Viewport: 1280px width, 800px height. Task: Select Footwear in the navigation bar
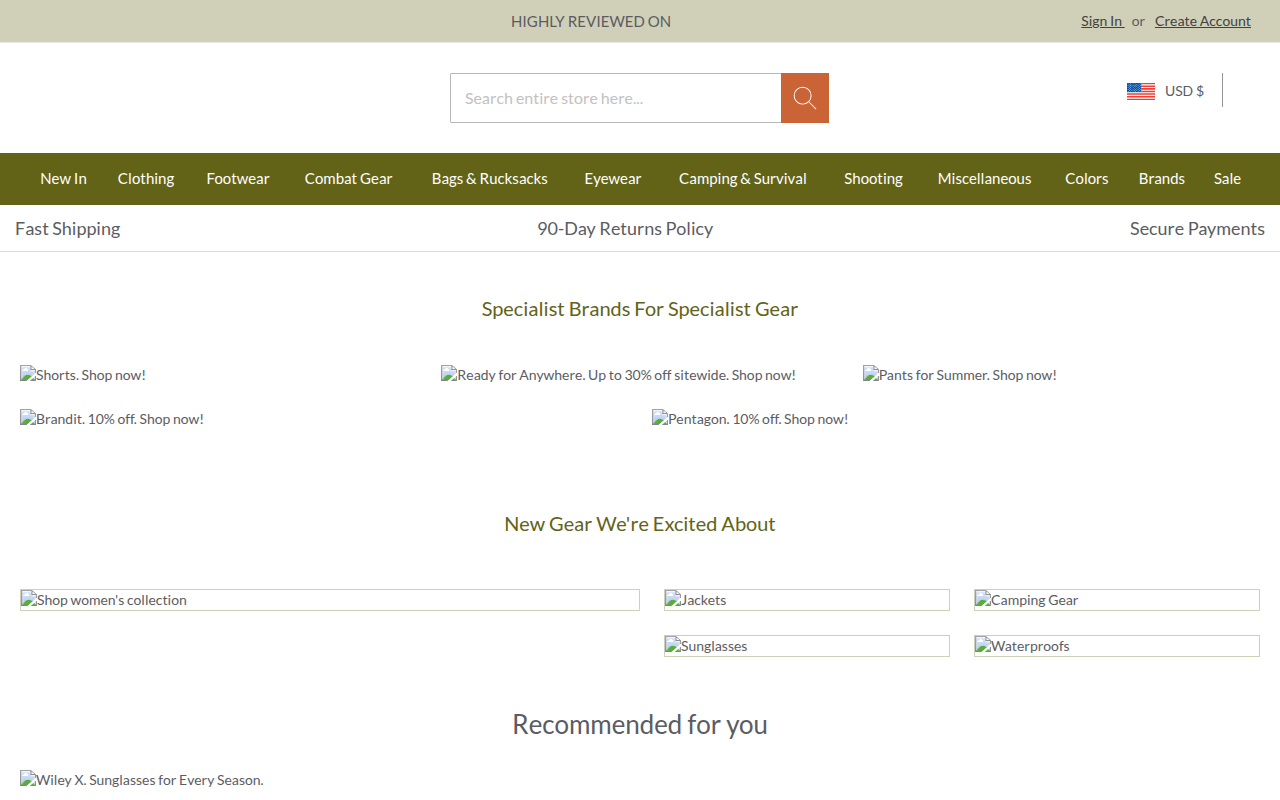coord(238,179)
